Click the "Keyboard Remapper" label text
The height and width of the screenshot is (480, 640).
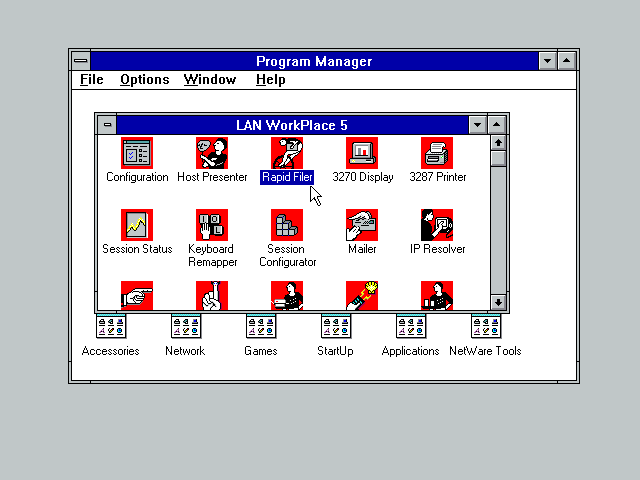point(212,255)
